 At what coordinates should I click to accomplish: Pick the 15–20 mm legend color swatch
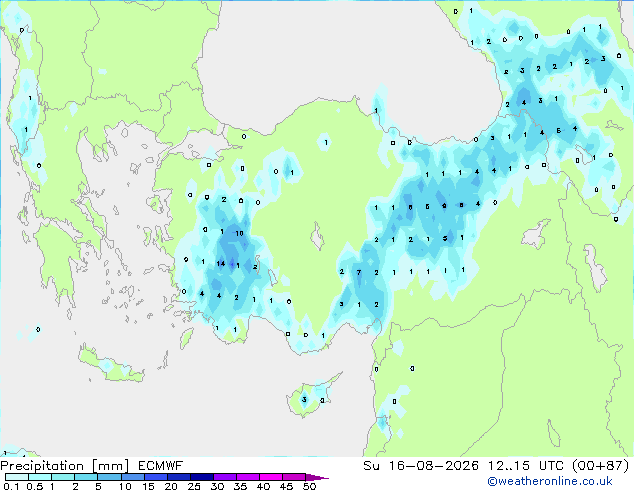tap(155, 477)
